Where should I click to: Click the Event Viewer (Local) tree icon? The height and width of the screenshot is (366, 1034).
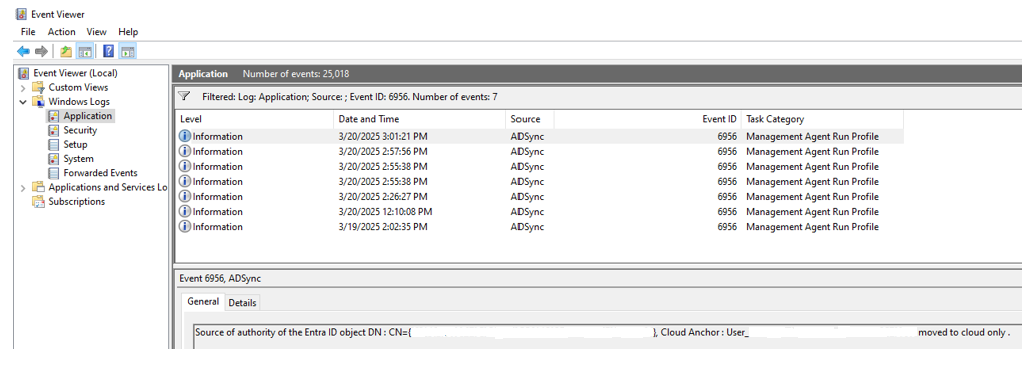[x=24, y=73]
